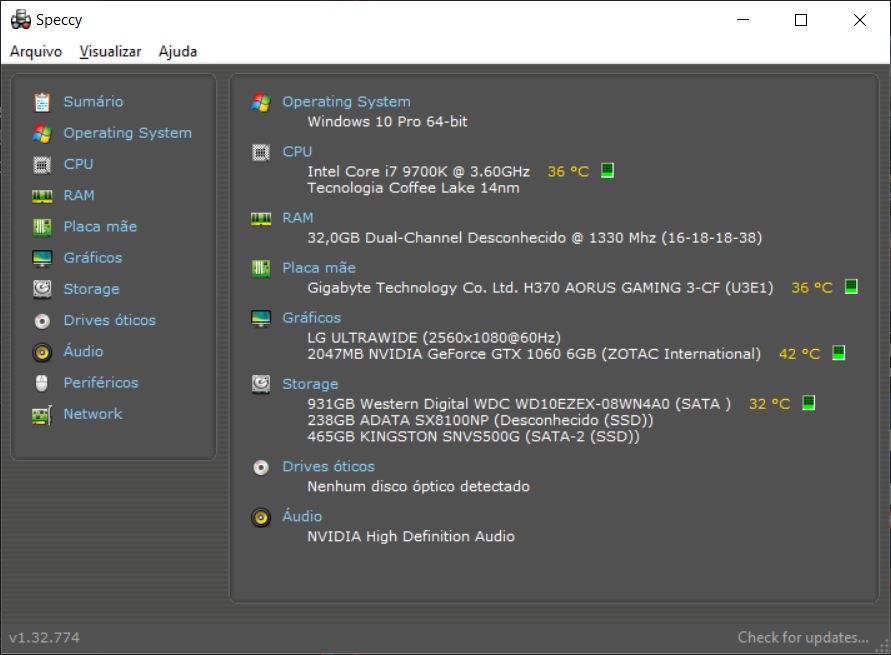This screenshot has height=655, width=891.
Task: Select CPU section in the sidebar
Action: pos(78,164)
